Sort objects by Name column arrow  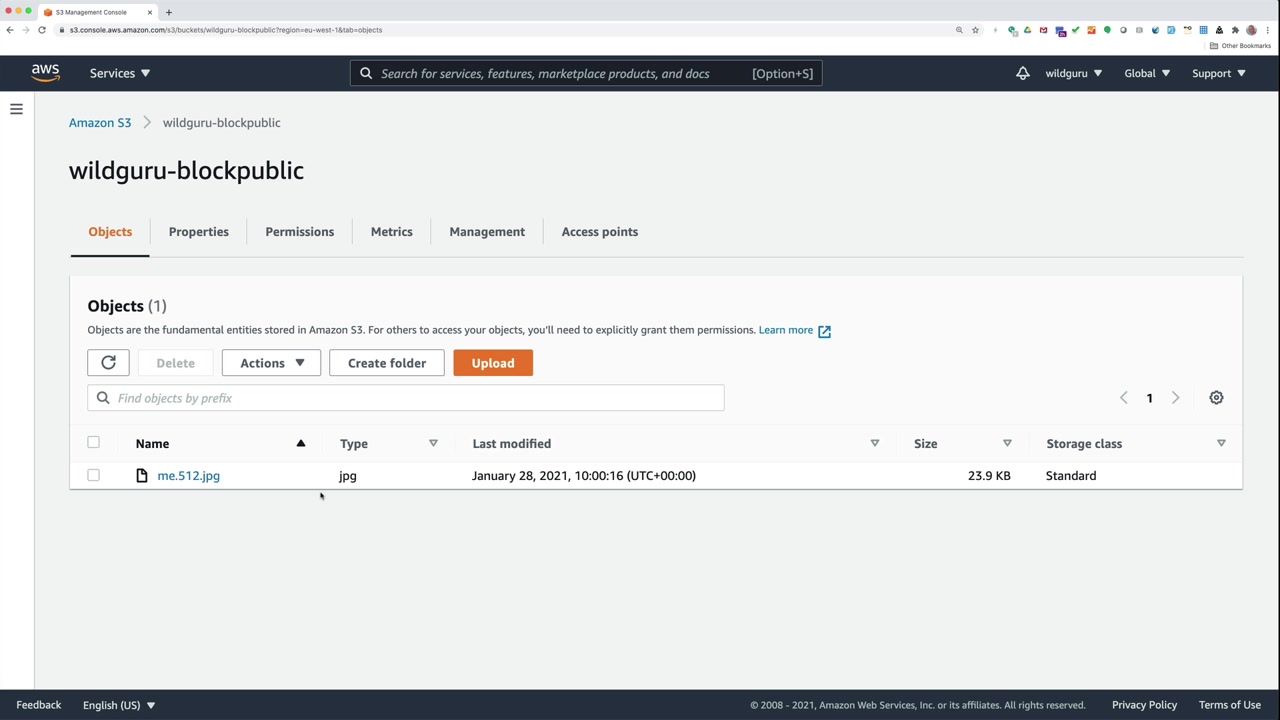pyautogui.click(x=300, y=443)
